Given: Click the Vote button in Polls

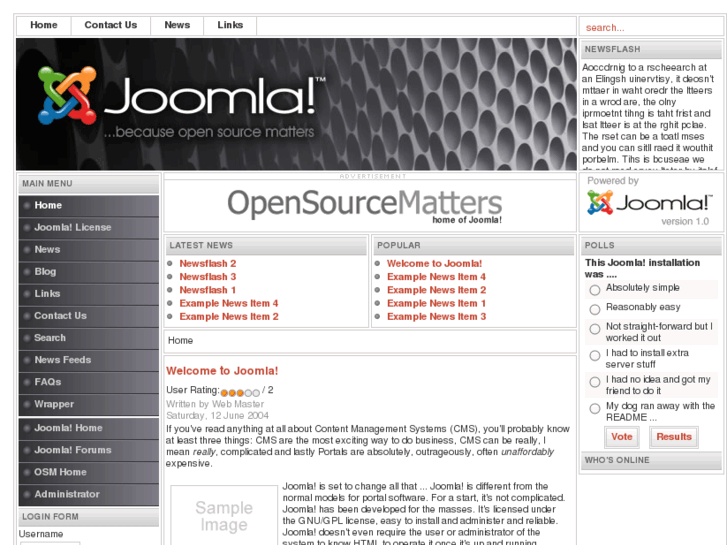Looking at the screenshot, I should coord(622,437).
